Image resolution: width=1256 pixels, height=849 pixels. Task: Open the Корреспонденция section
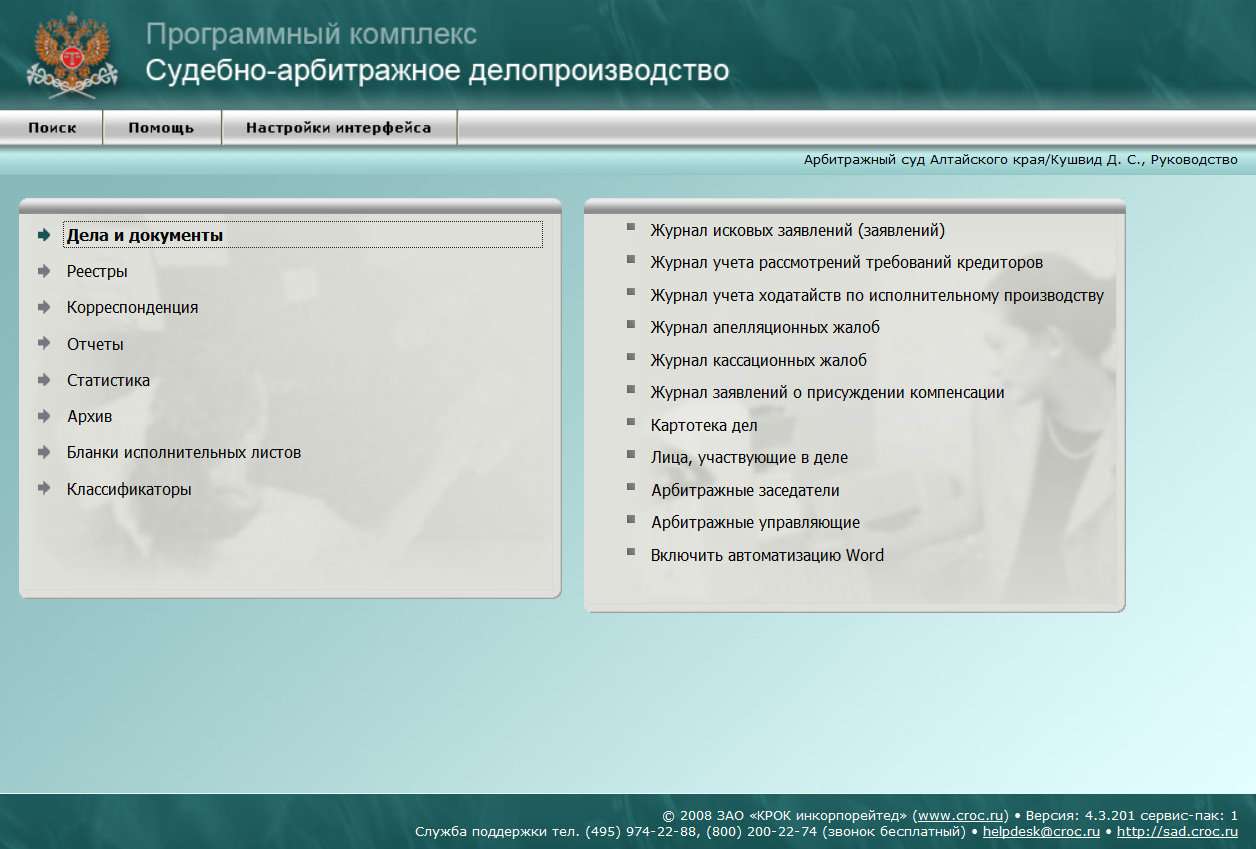(x=132, y=308)
